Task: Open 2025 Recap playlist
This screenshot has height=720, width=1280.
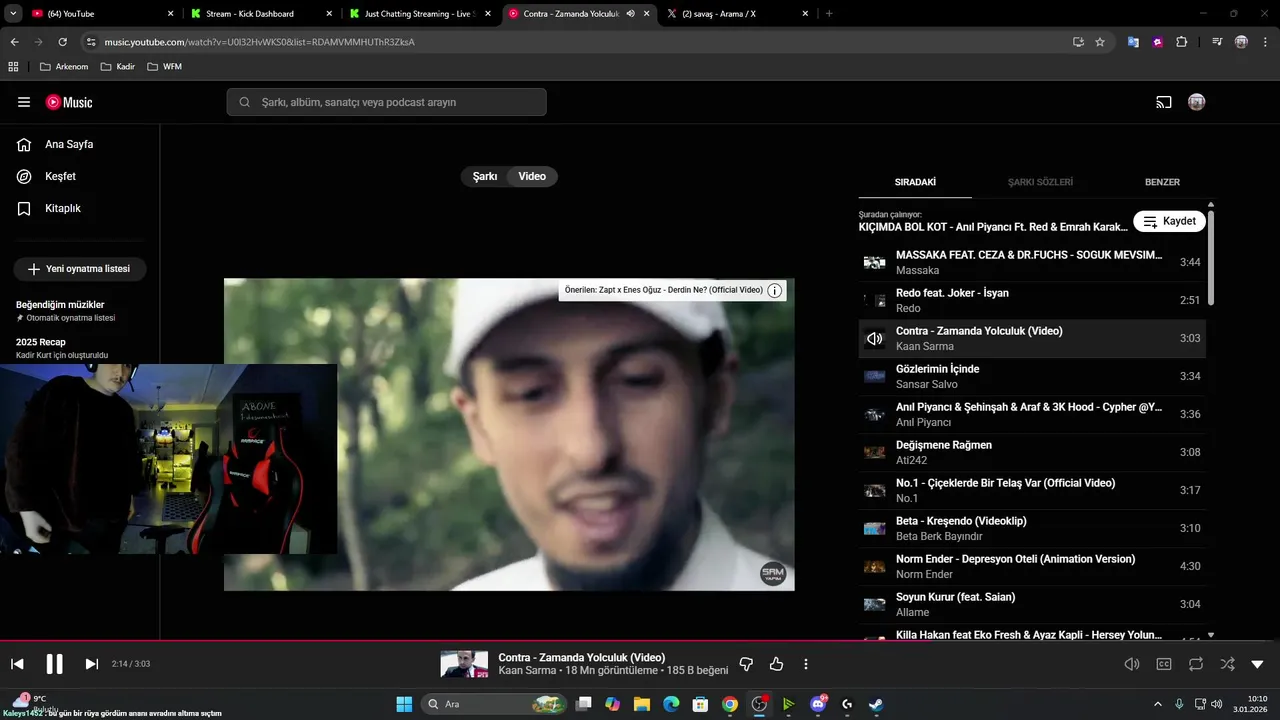Action: (x=80, y=348)
